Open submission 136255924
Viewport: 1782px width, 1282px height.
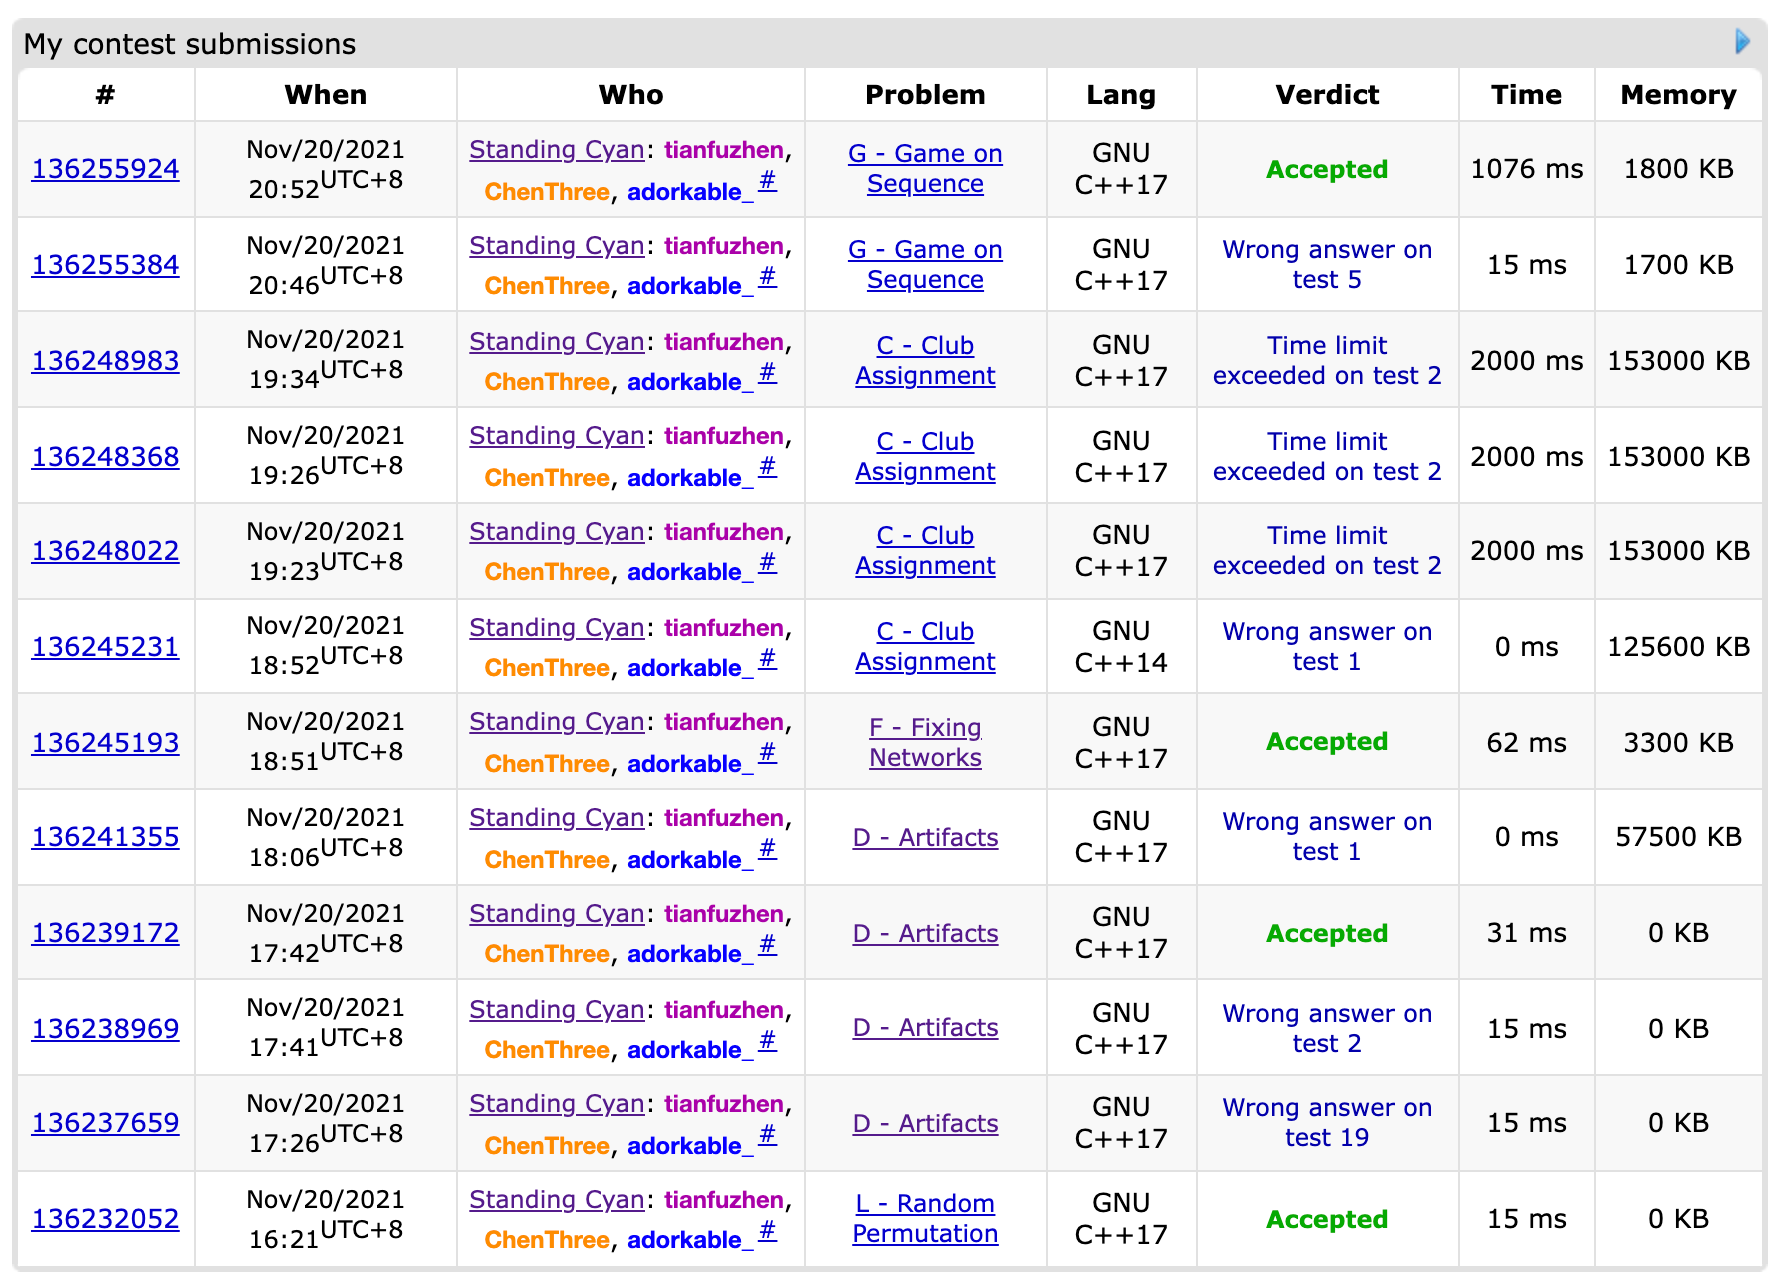105,169
